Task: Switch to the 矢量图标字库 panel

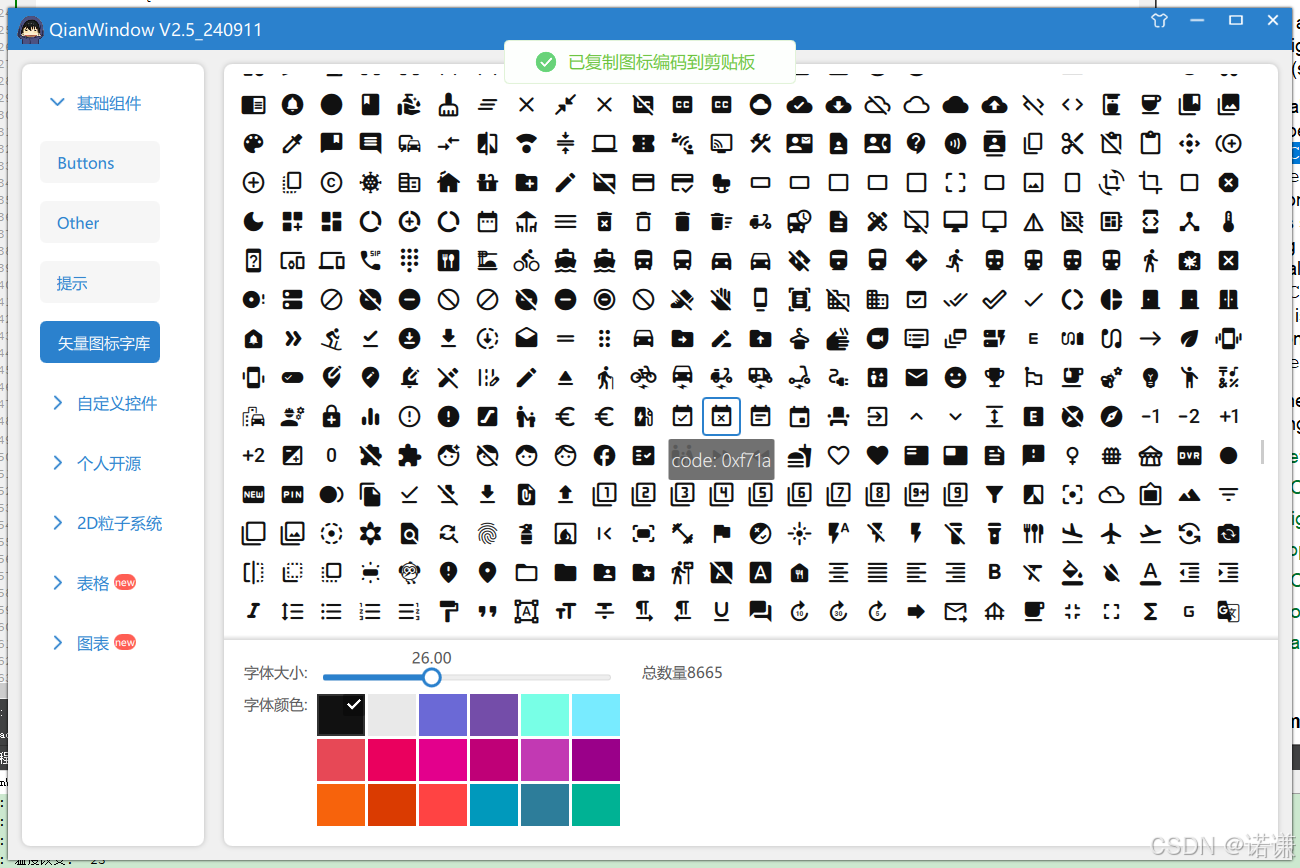Action: 99,341
